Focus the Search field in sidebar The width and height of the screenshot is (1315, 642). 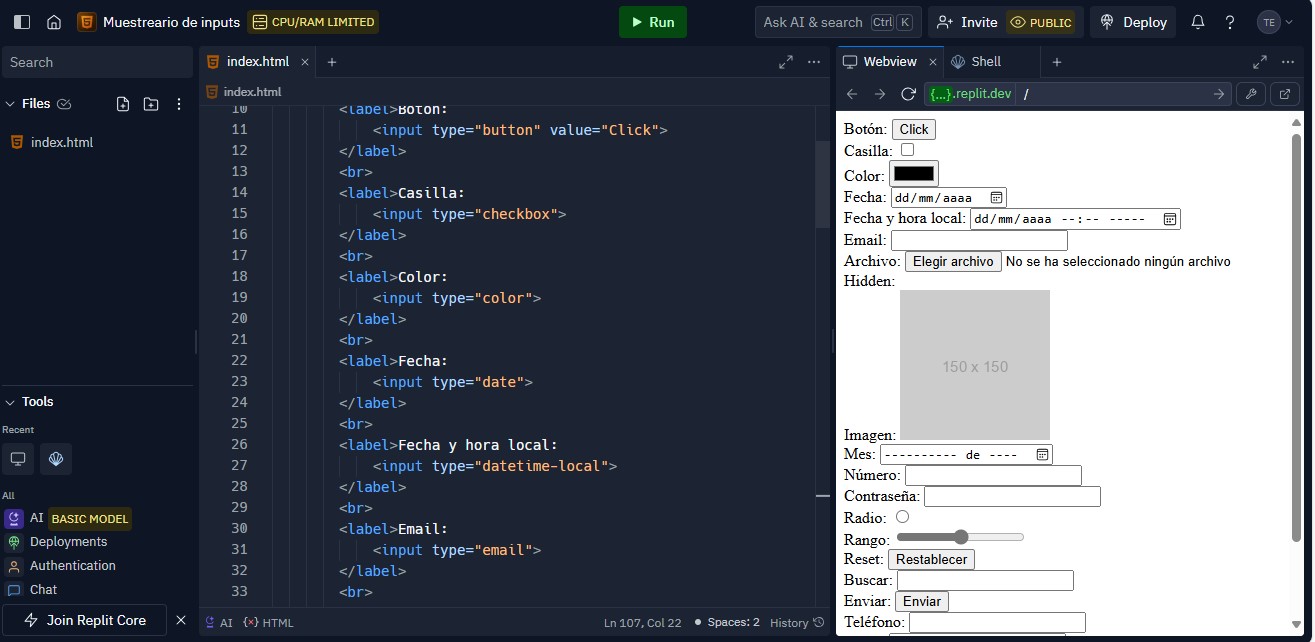pos(96,62)
